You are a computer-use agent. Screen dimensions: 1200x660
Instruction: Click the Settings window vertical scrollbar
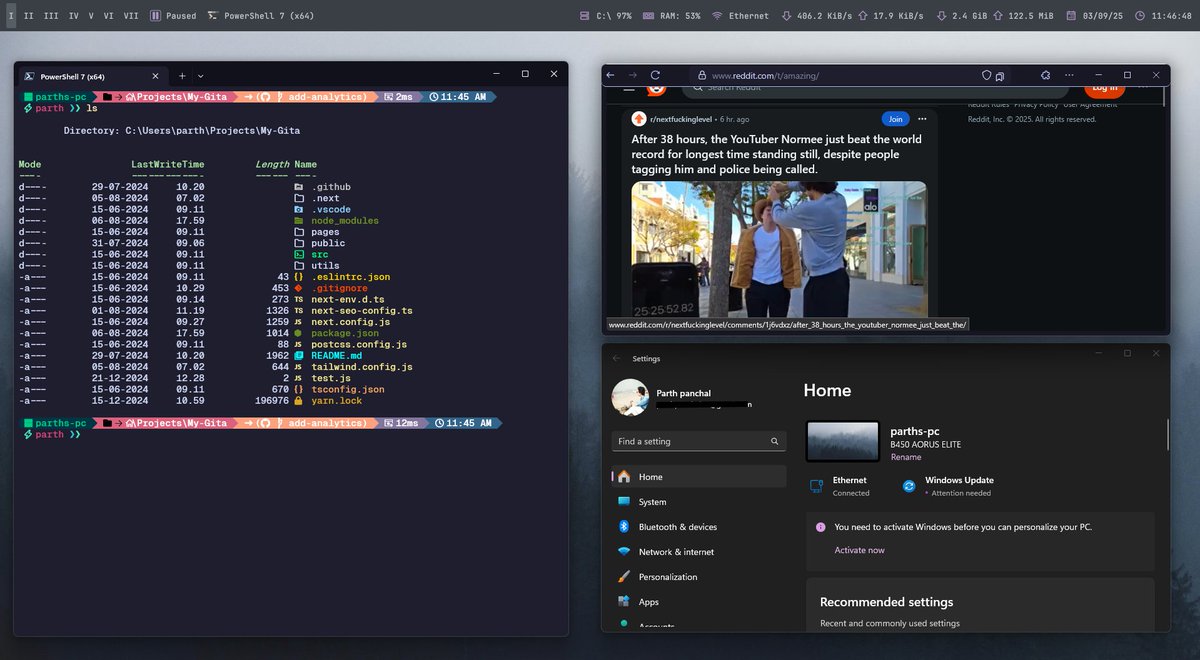coord(1166,435)
